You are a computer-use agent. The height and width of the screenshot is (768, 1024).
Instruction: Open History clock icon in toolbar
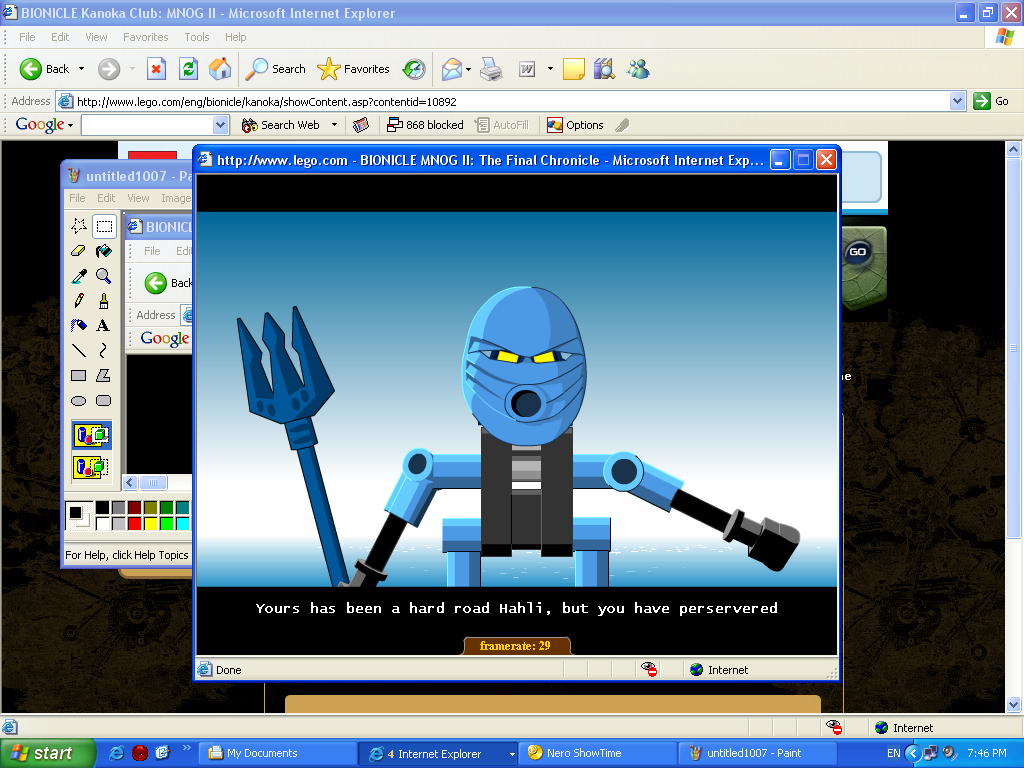414,69
